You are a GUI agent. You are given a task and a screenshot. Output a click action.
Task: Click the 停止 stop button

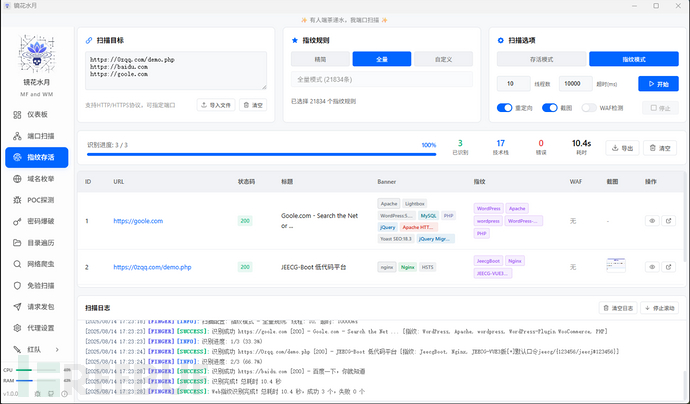tap(660, 108)
